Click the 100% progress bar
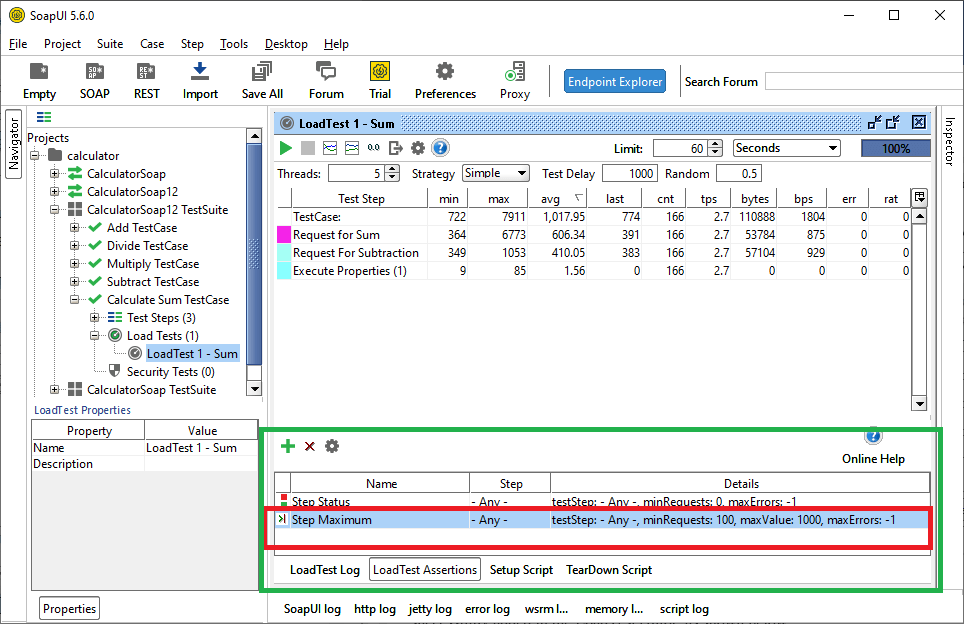 tap(895, 148)
